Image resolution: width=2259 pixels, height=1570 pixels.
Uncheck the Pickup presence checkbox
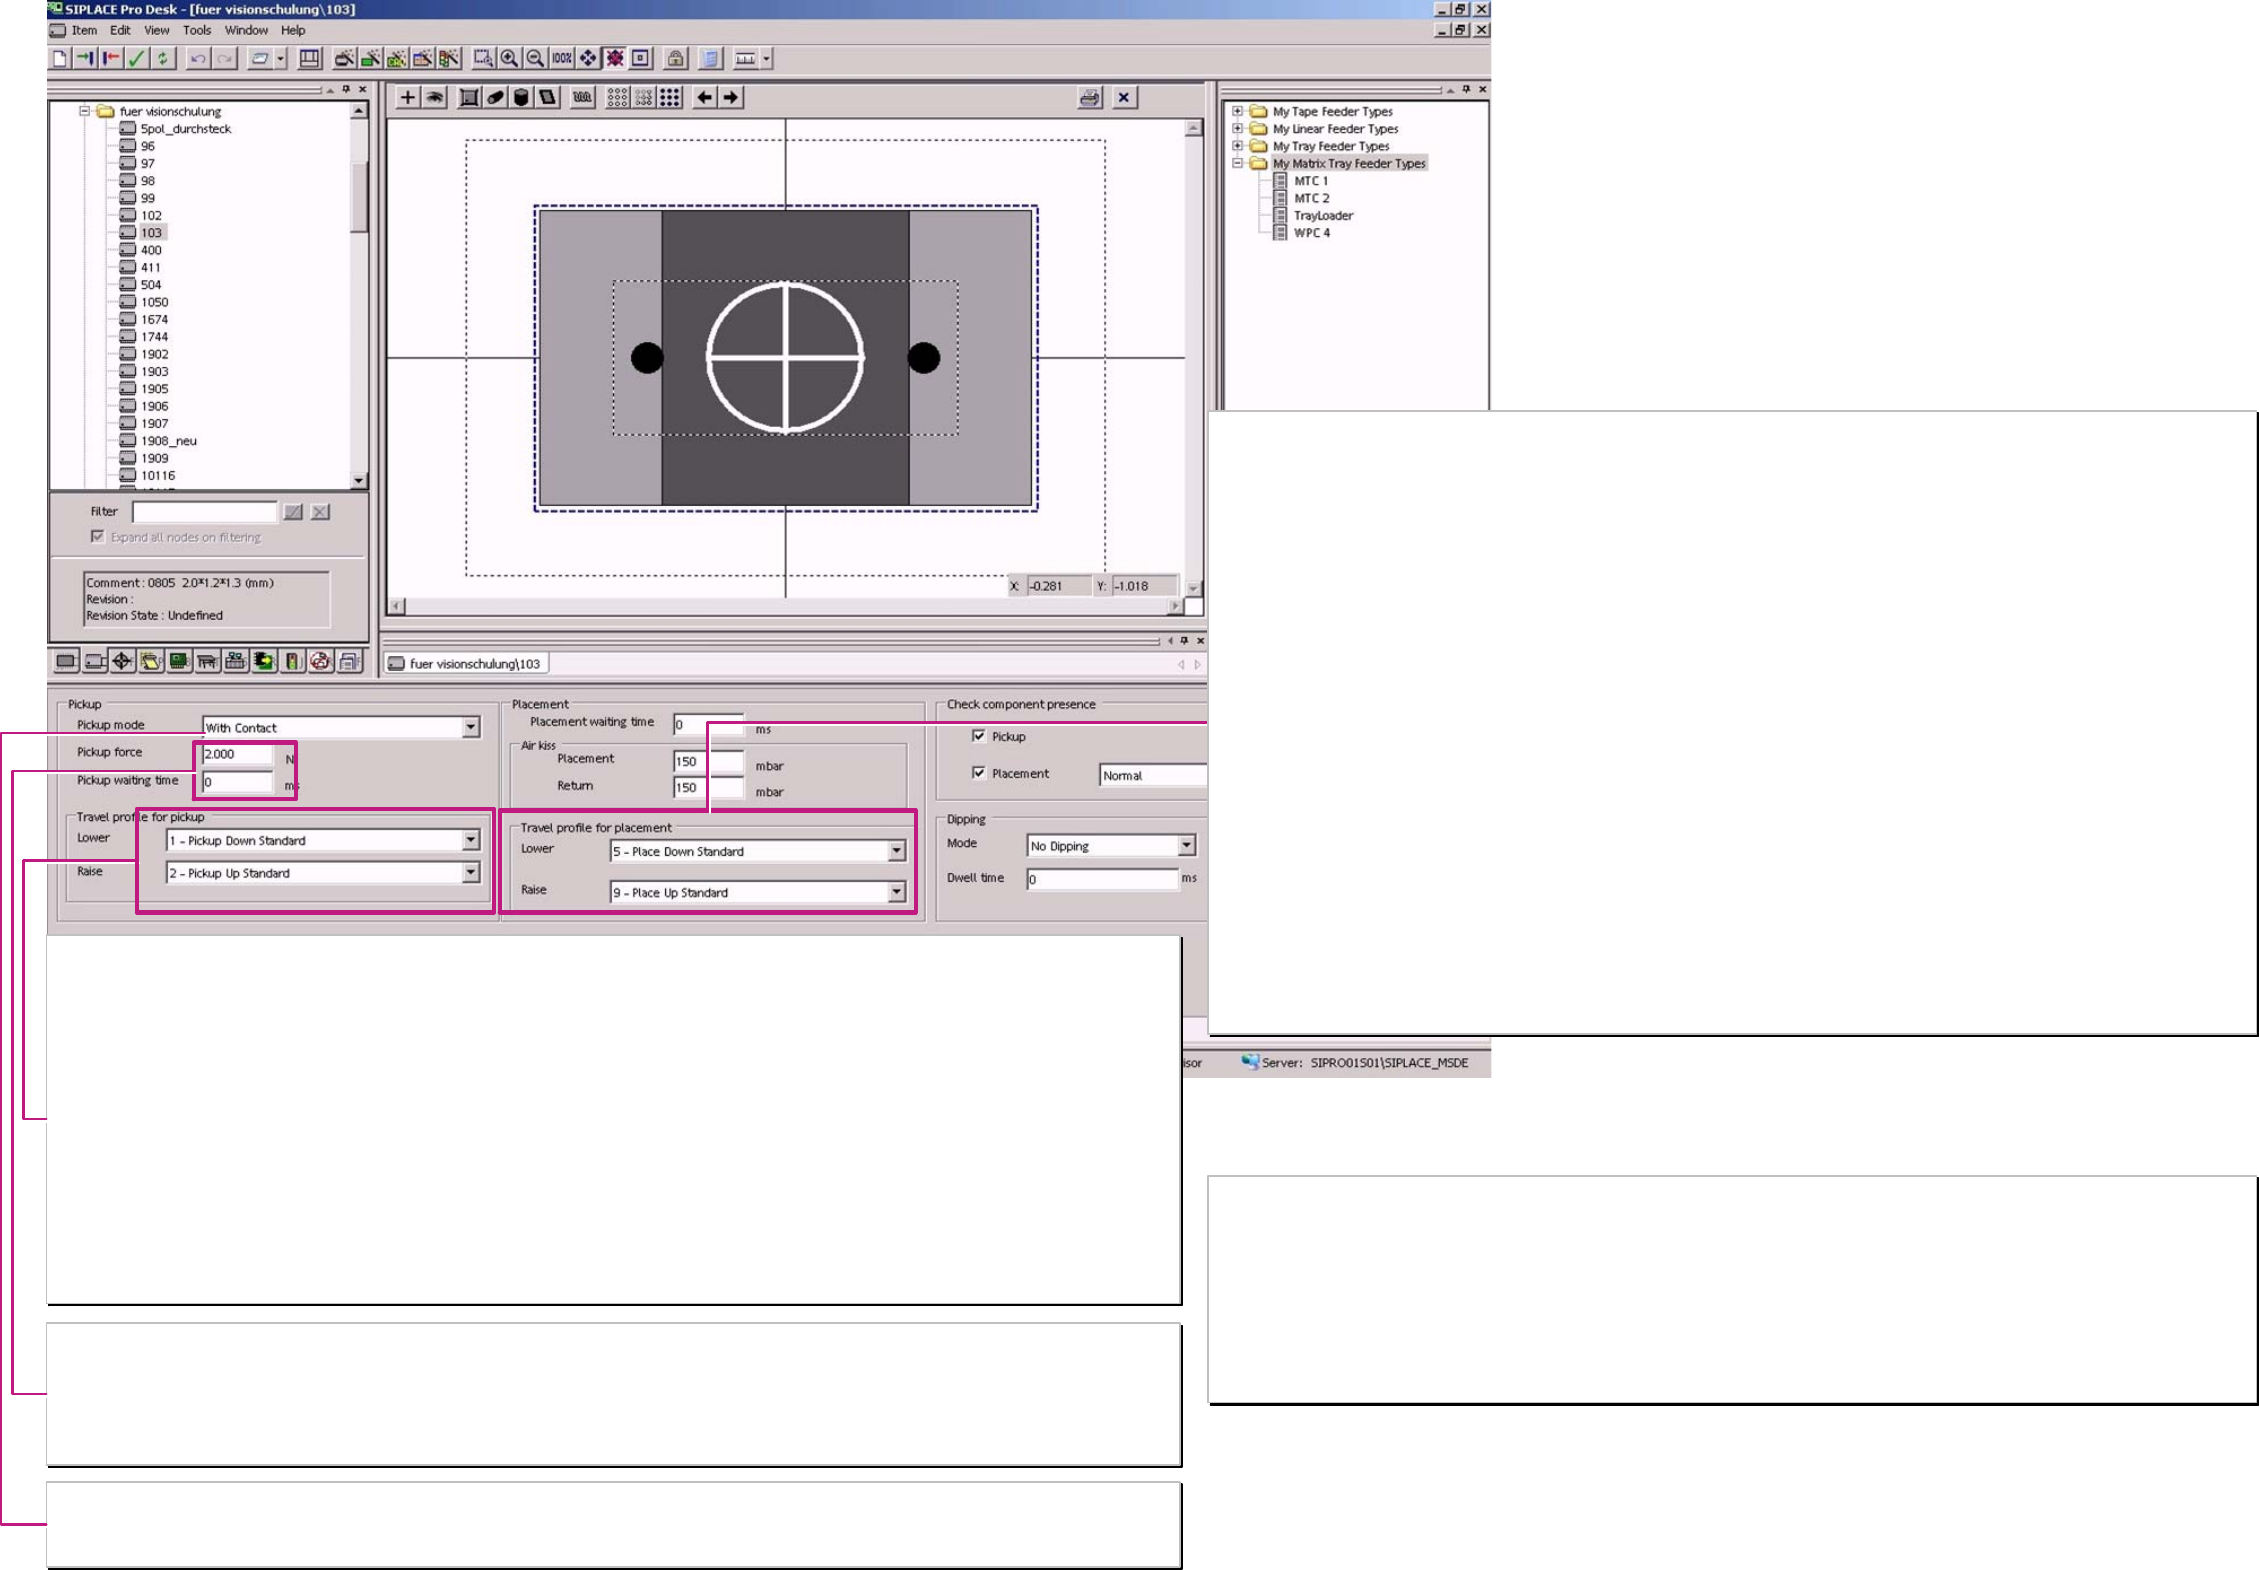click(979, 736)
